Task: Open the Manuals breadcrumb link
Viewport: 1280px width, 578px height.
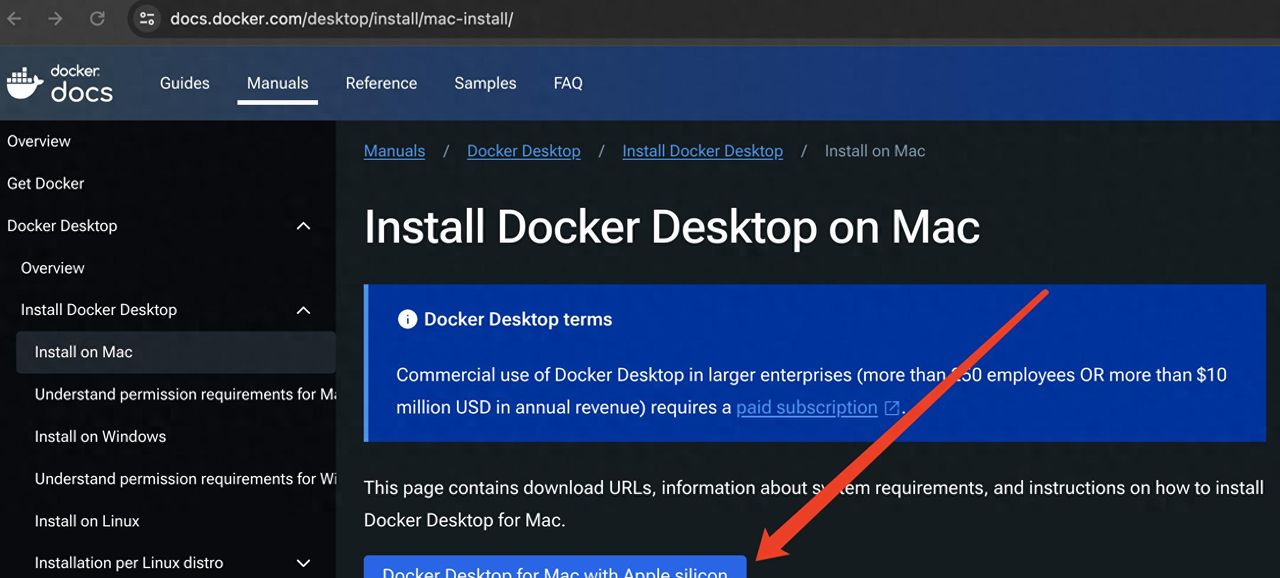Action: pos(394,150)
